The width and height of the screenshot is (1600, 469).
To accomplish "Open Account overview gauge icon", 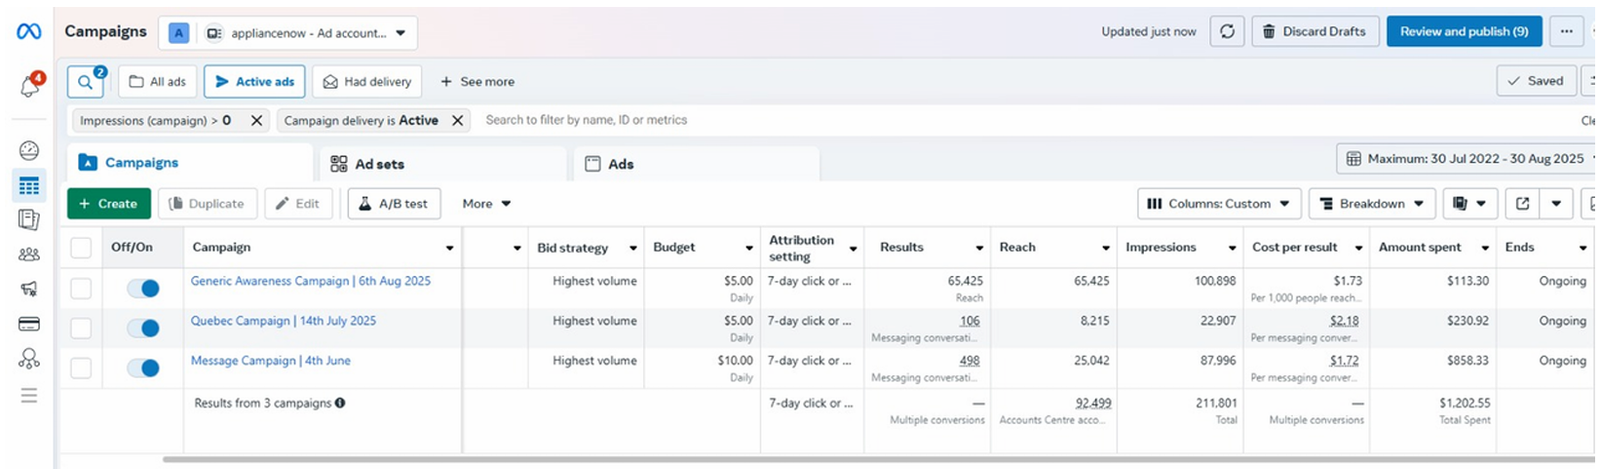I will [x=29, y=150].
